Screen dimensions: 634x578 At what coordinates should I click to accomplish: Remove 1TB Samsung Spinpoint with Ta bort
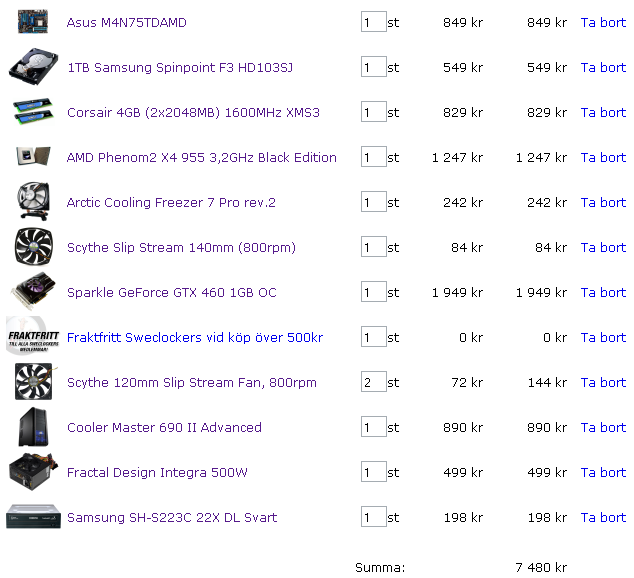point(603,68)
